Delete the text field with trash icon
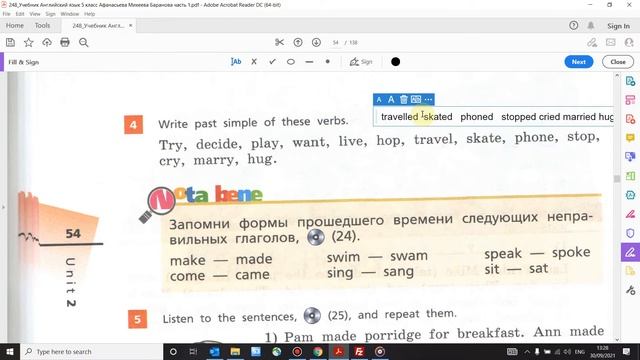This screenshot has width=640, height=360. 404,100
